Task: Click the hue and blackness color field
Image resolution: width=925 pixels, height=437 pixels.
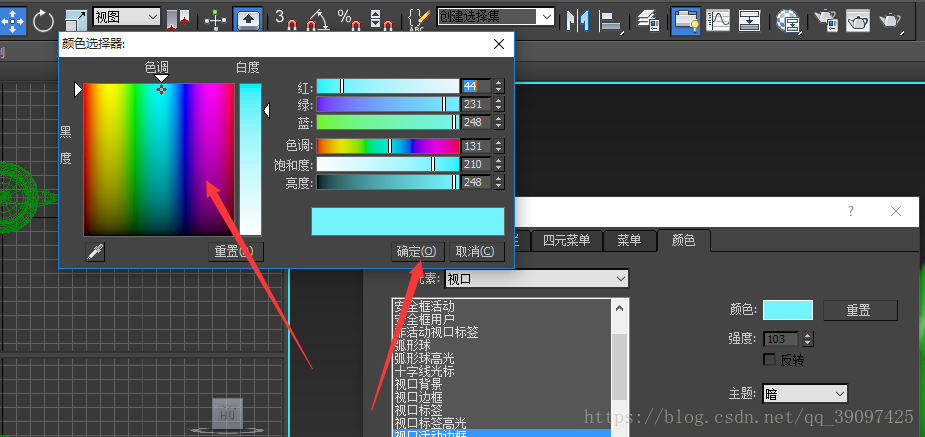Action: [159, 159]
